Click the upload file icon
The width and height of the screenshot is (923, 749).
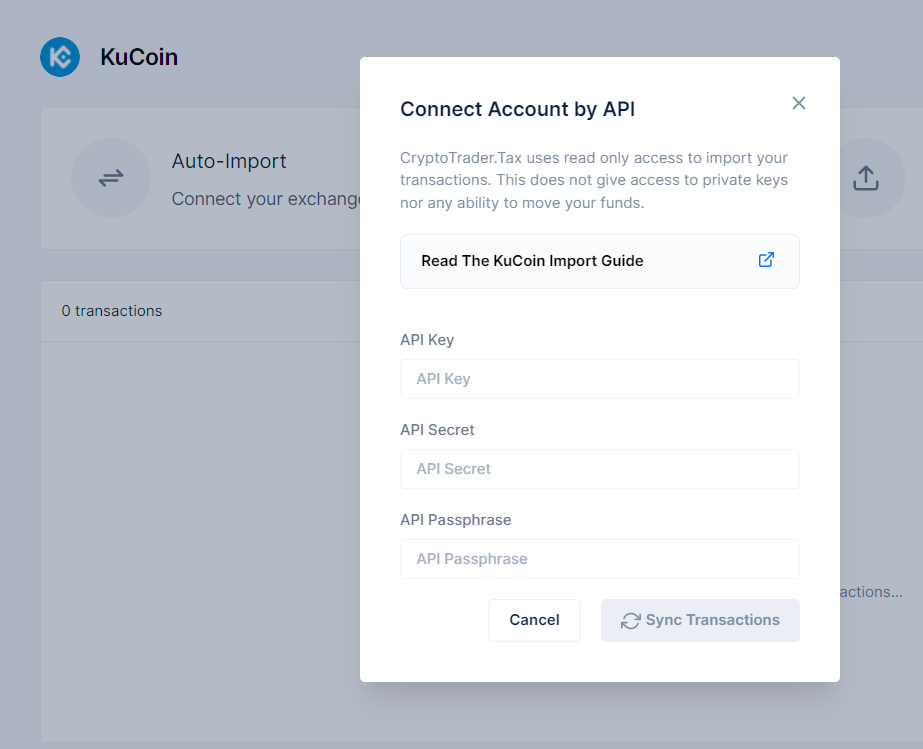[x=866, y=177]
